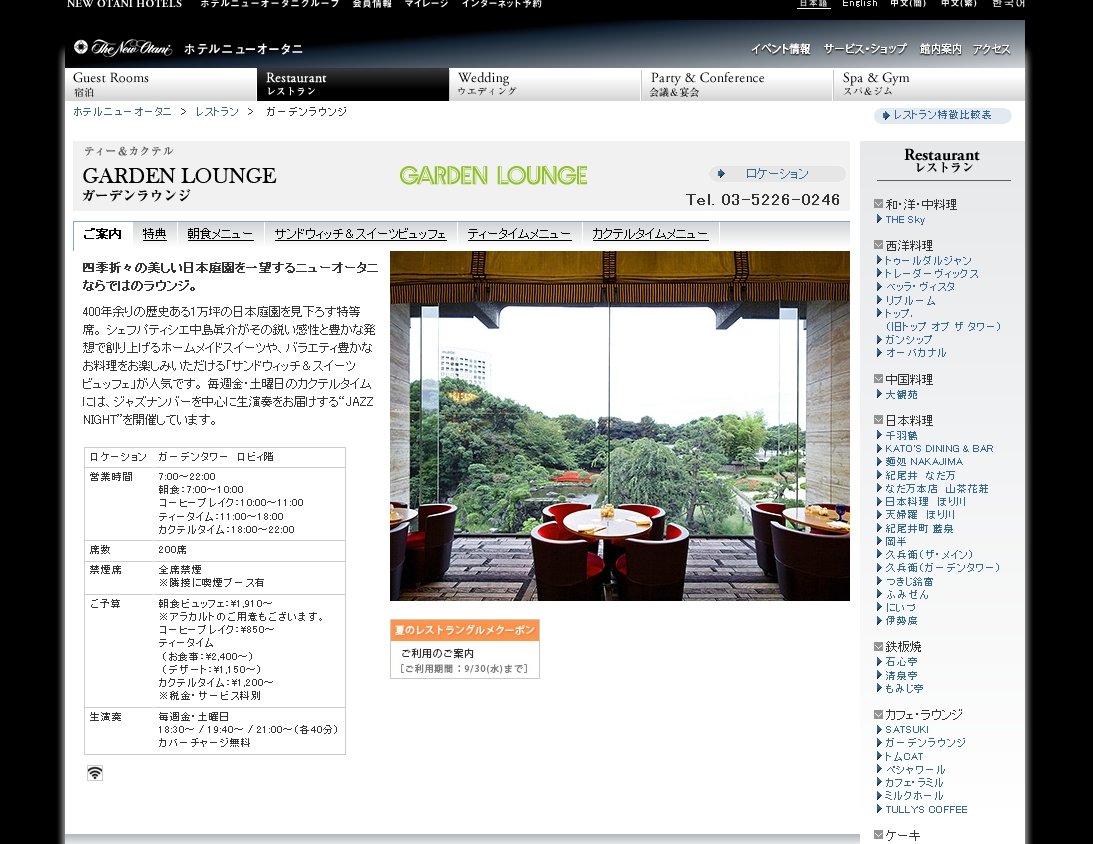The width and height of the screenshot is (1093, 844).
Task: Open オーバカナル in sidebar
Action: coord(915,353)
